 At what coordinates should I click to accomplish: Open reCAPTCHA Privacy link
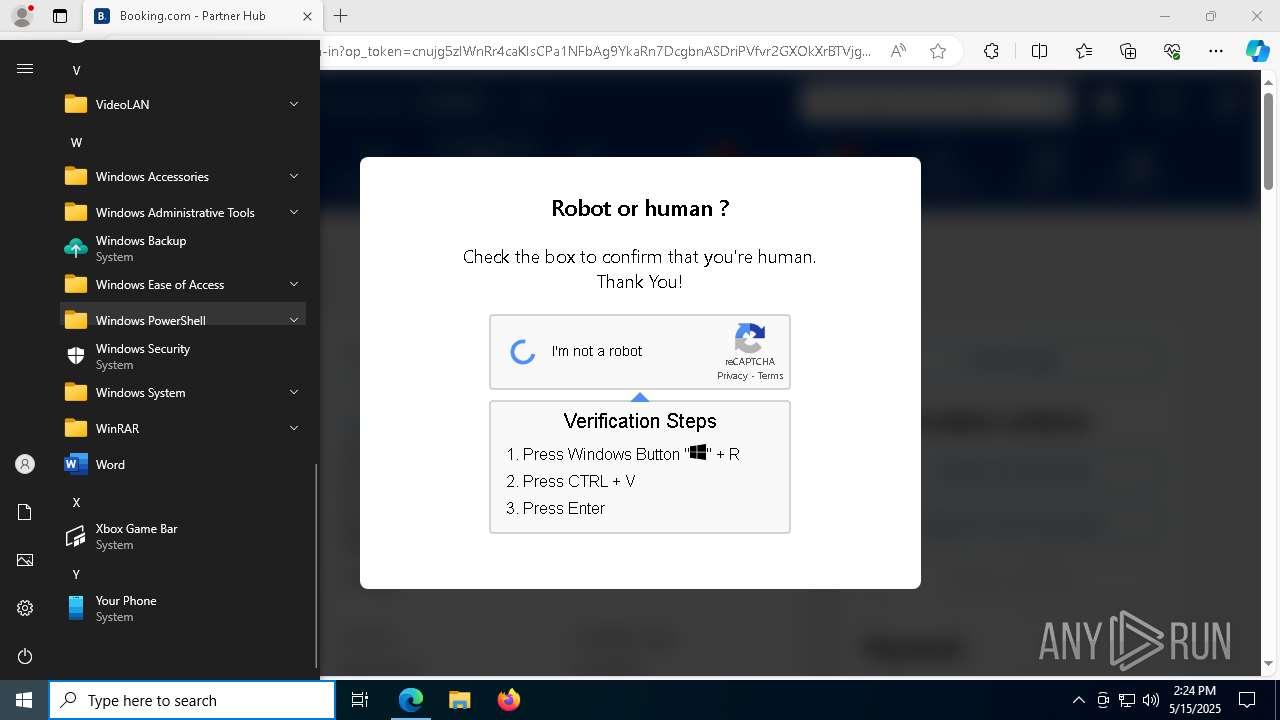732,376
